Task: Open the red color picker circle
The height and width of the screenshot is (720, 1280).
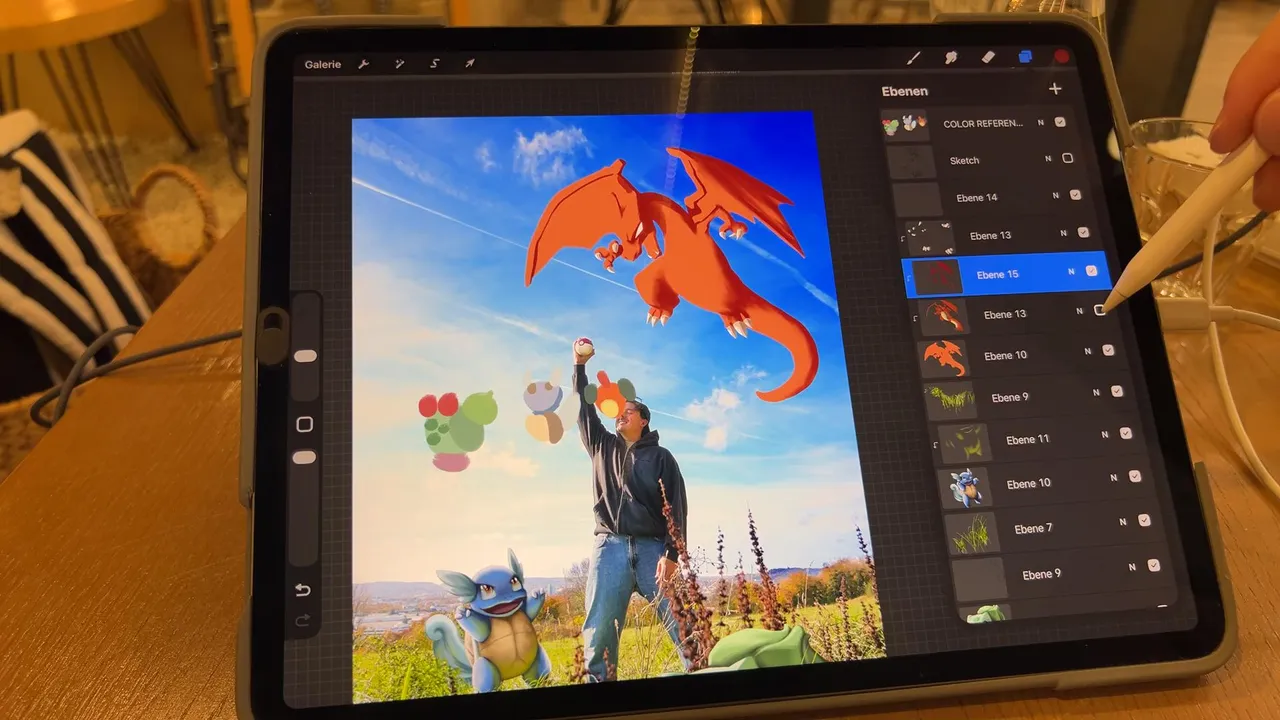Action: 1062,57
